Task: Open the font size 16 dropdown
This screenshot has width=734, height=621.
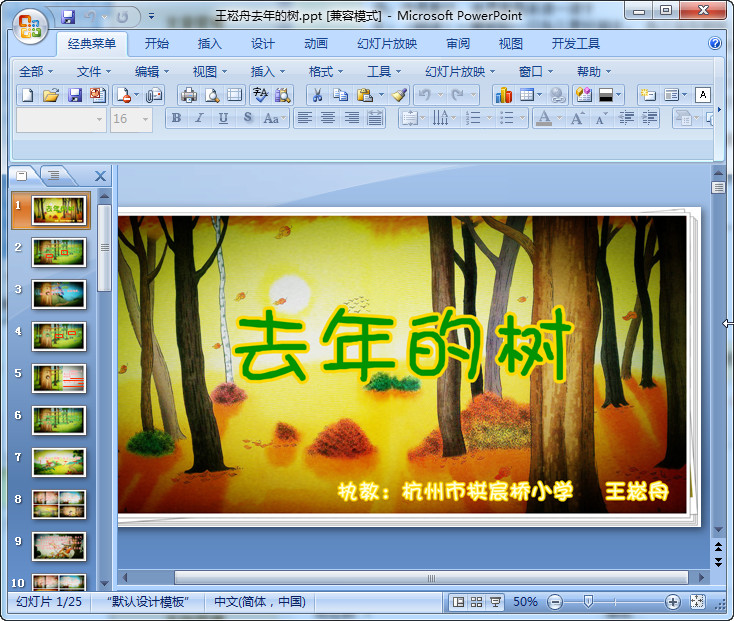Action: pyautogui.click(x=146, y=120)
